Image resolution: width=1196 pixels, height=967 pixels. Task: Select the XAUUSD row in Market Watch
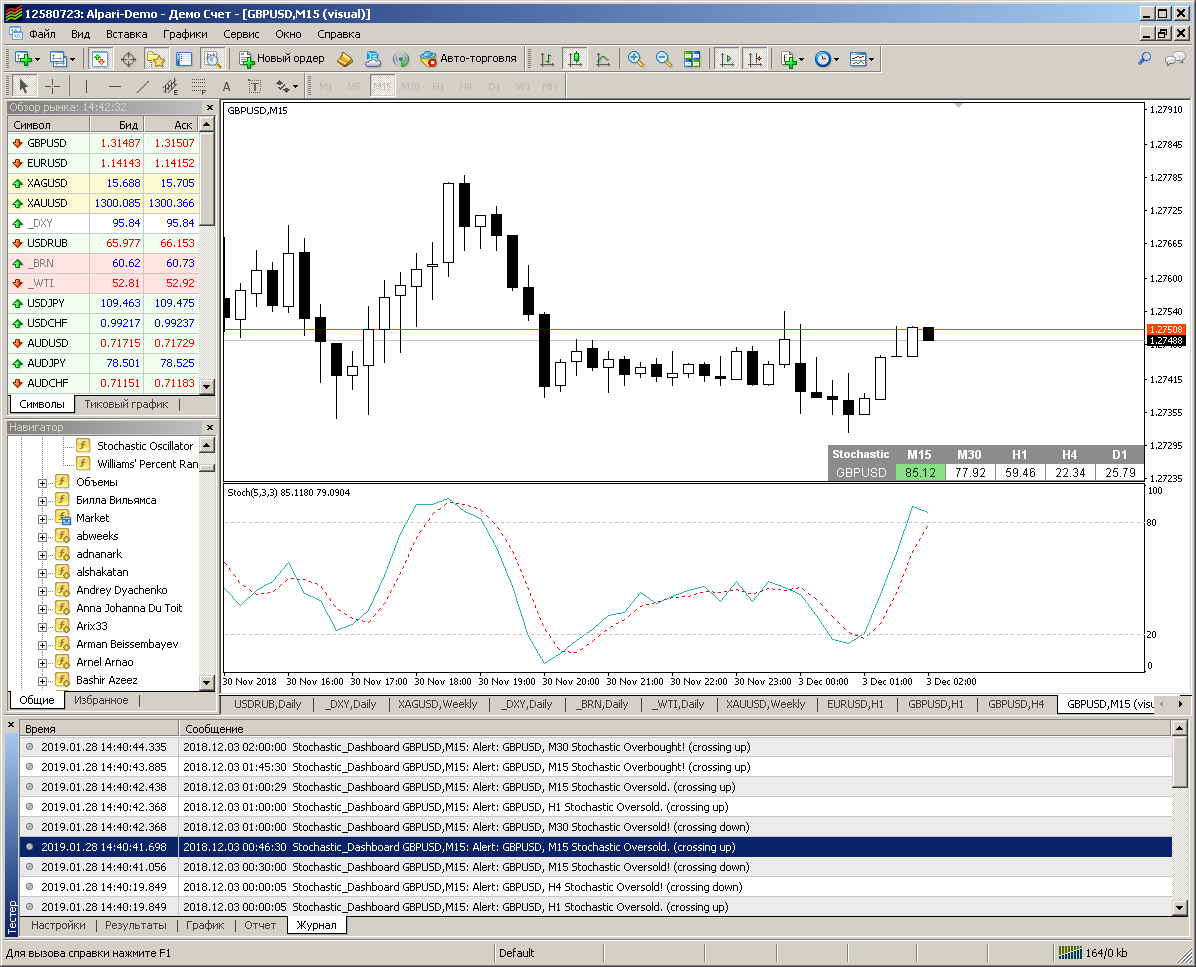(x=47, y=203)
